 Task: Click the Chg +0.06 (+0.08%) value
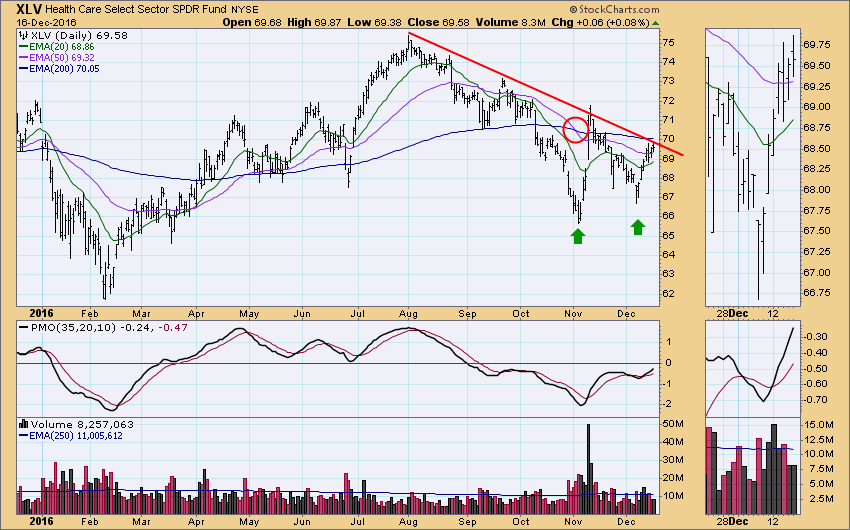click(601, 23)
